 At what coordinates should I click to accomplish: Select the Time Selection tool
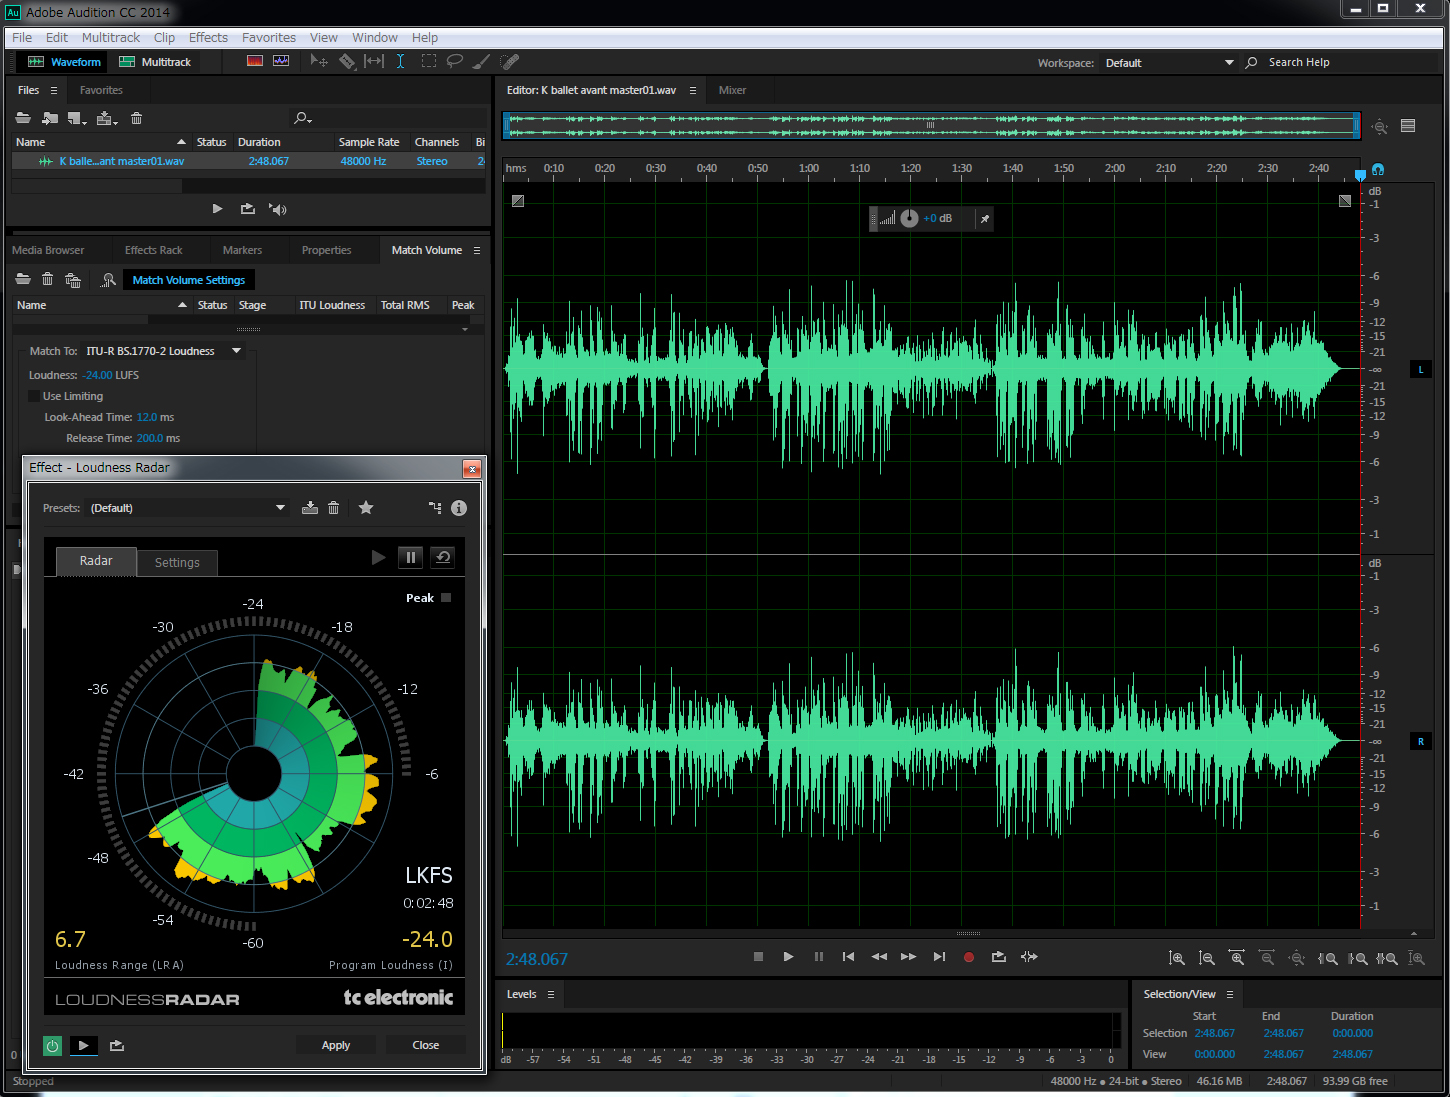coord(400,61)
